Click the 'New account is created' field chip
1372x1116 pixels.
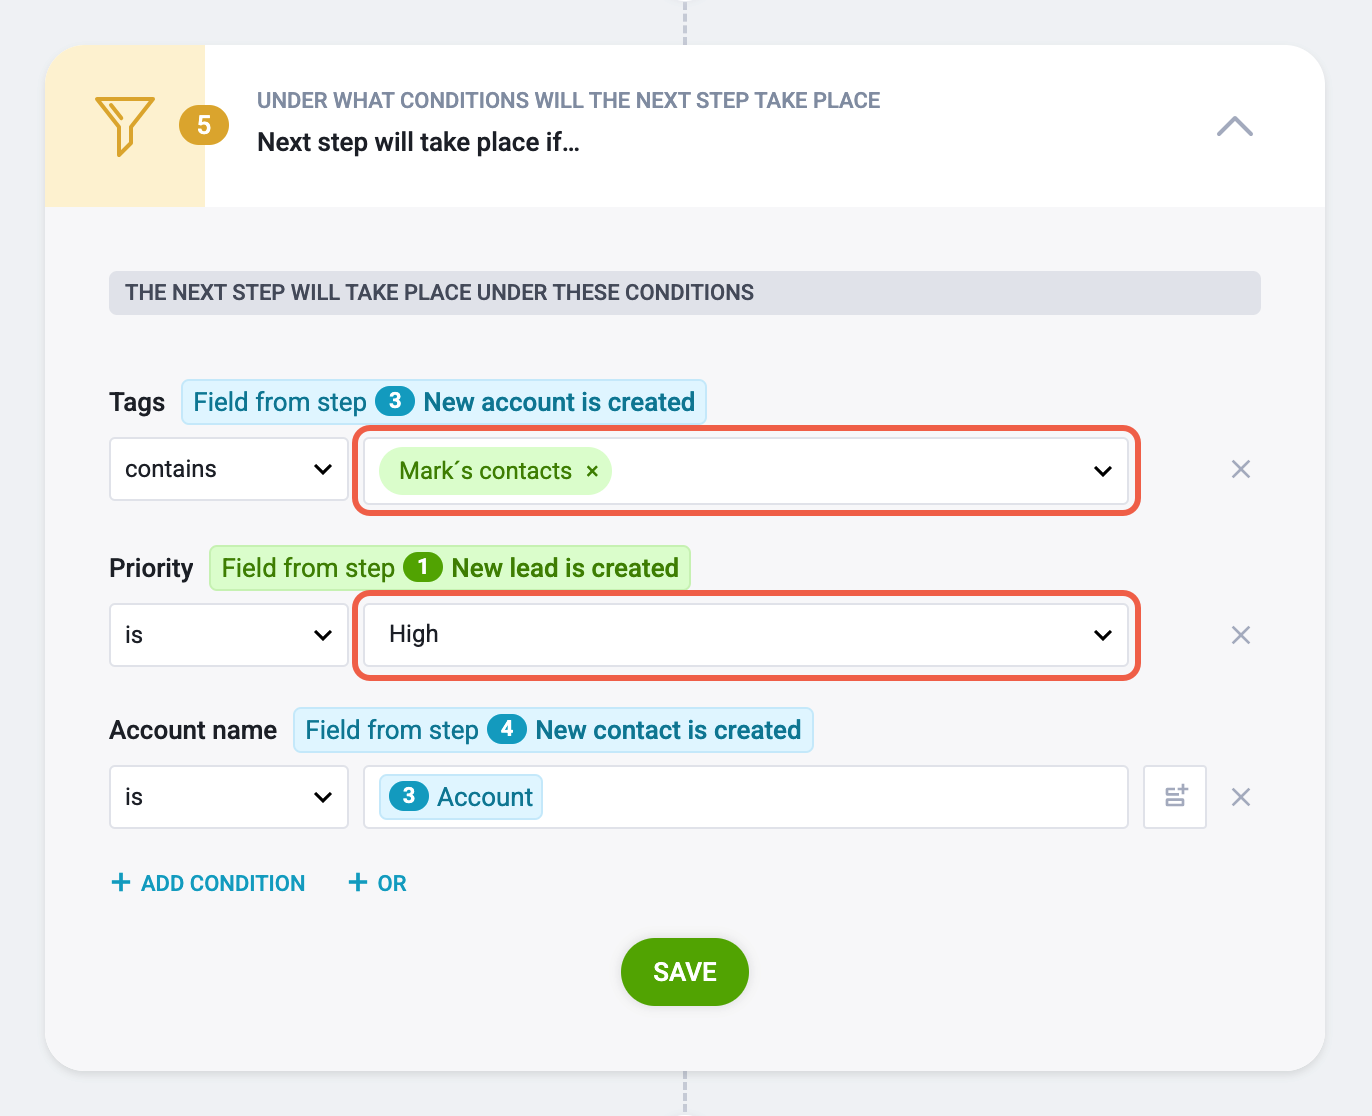(x=444, y=402)
